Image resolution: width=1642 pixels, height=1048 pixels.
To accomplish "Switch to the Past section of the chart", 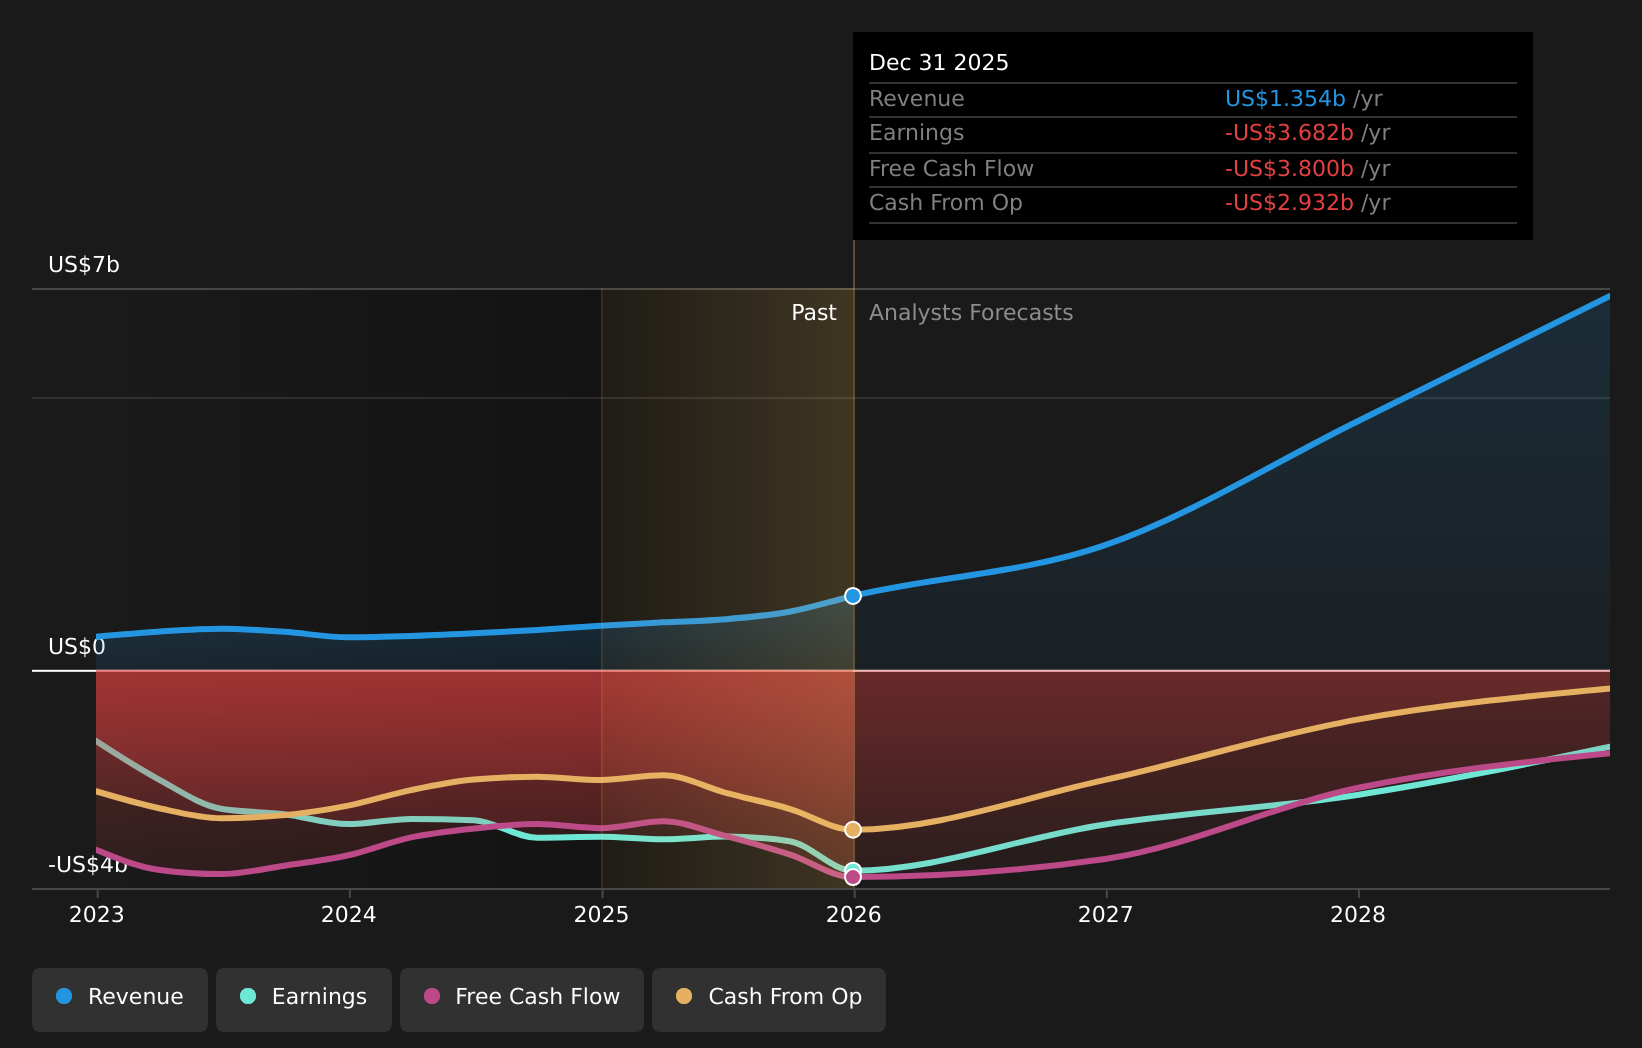I will click(813, 312).
